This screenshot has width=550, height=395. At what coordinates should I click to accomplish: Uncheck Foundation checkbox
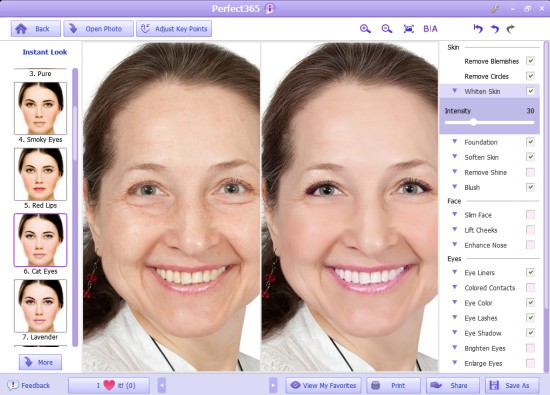[530, 142]
